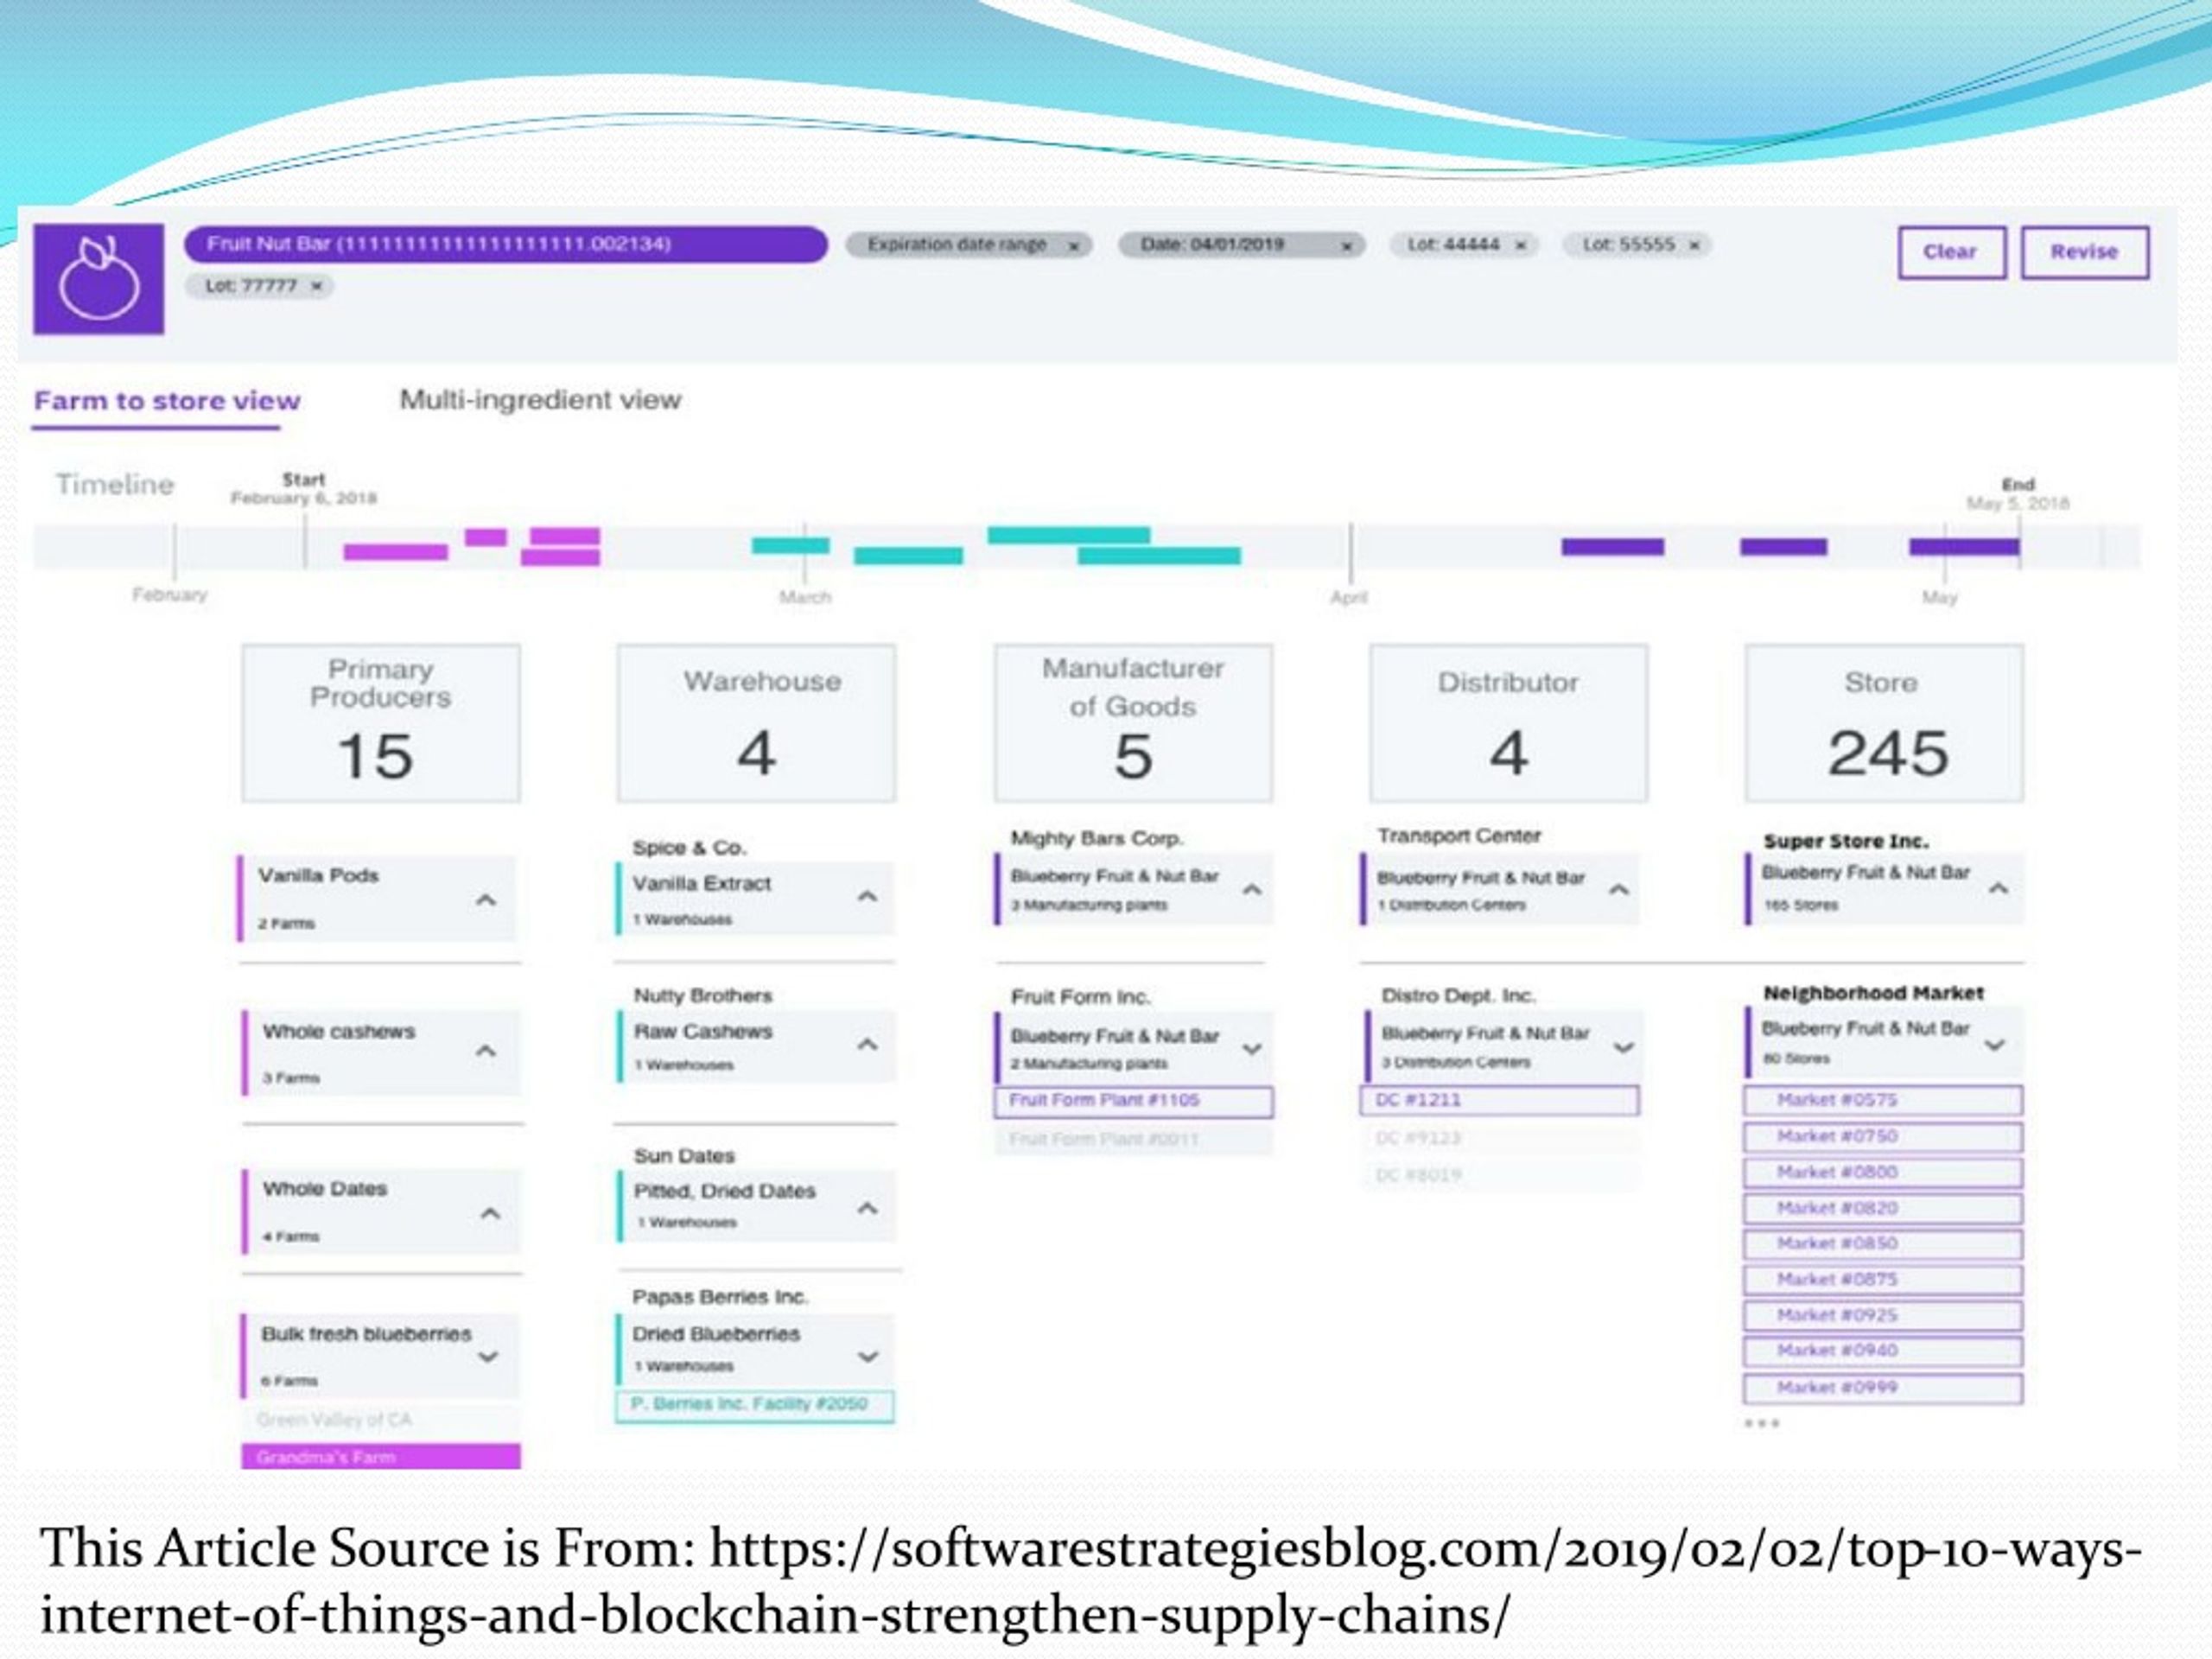Collapse the Whole cashews producer card
2212x1659 pixels.
[x=486, y=1051]
